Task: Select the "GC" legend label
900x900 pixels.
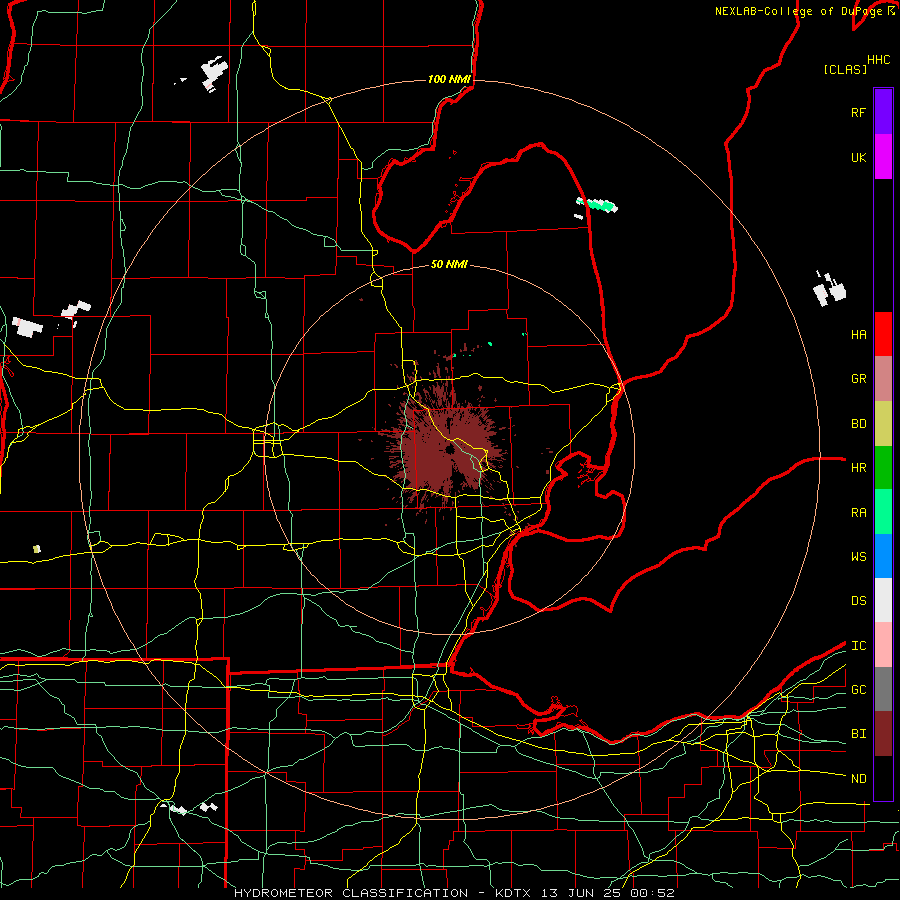Action: pyautogui.click(x=858, y=689)
